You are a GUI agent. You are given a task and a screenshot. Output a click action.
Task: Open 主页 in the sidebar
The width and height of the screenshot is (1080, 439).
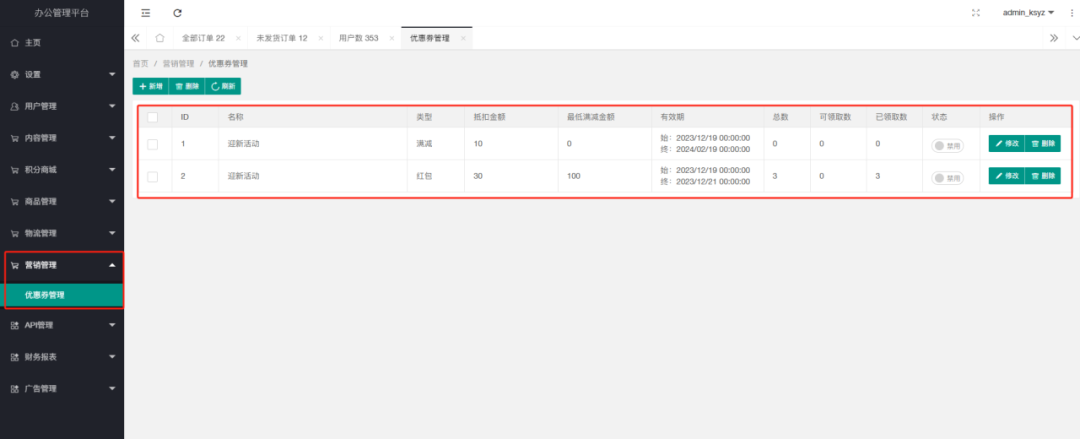pos(32,43)
